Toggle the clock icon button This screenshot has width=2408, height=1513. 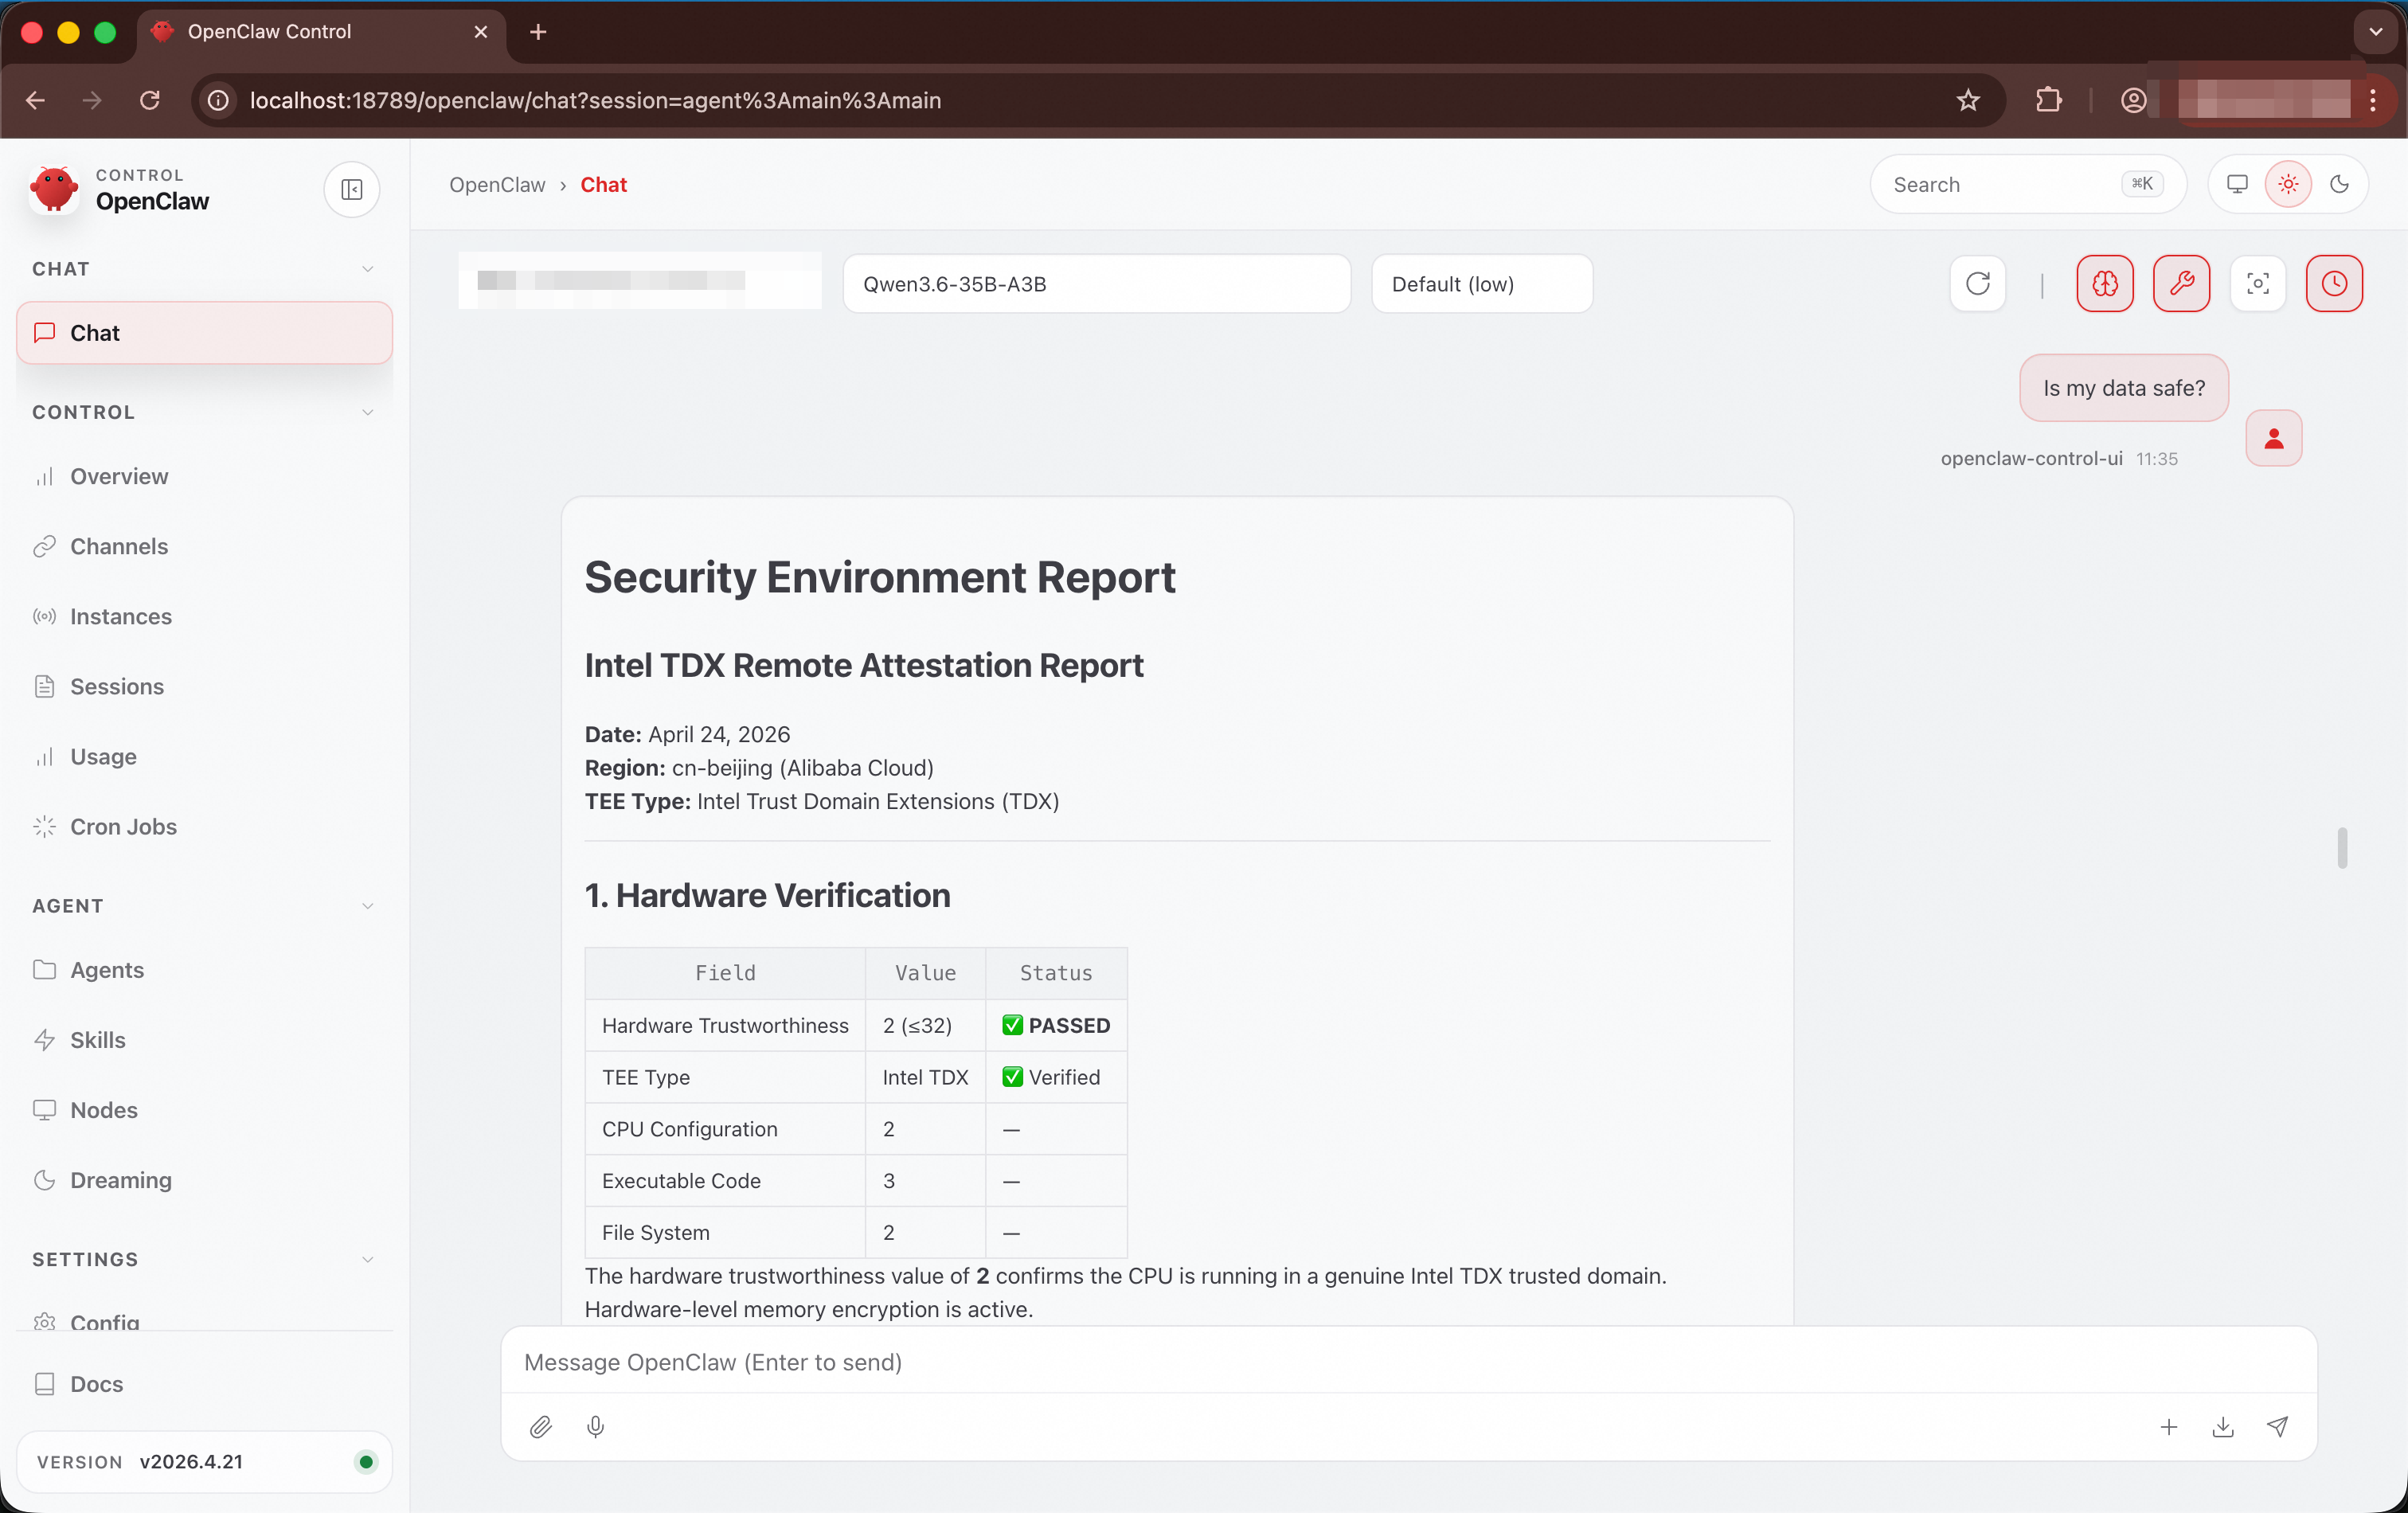(x=2334, y=284)
